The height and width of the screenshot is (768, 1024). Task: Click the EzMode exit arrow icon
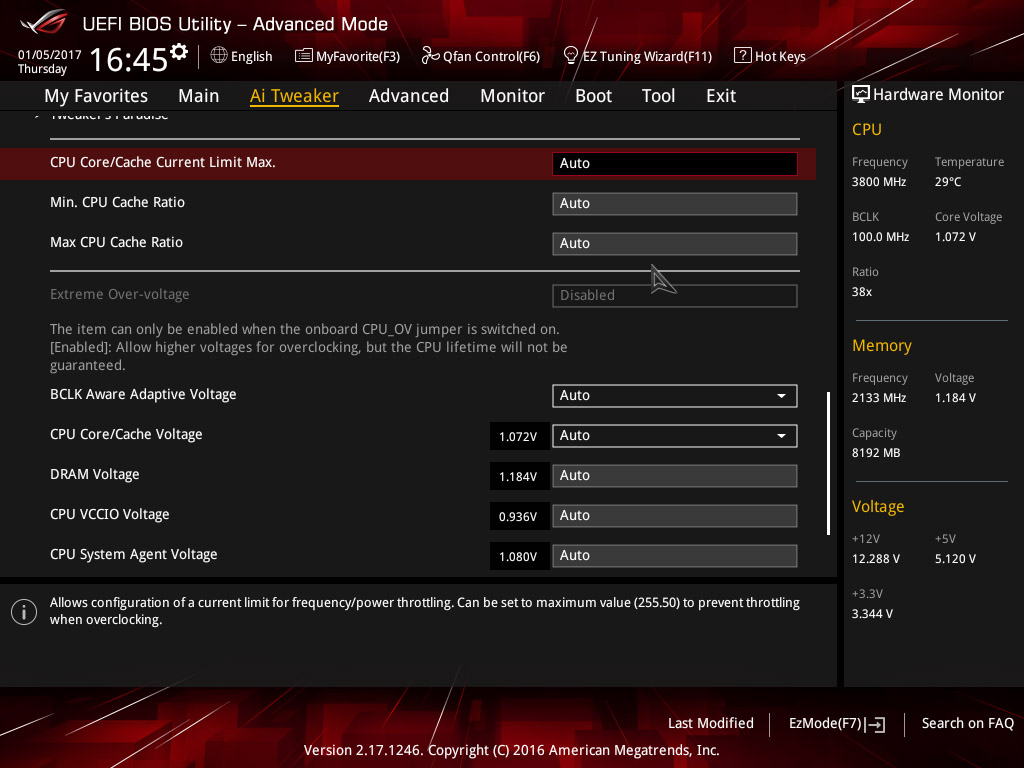tap(876, 724)
